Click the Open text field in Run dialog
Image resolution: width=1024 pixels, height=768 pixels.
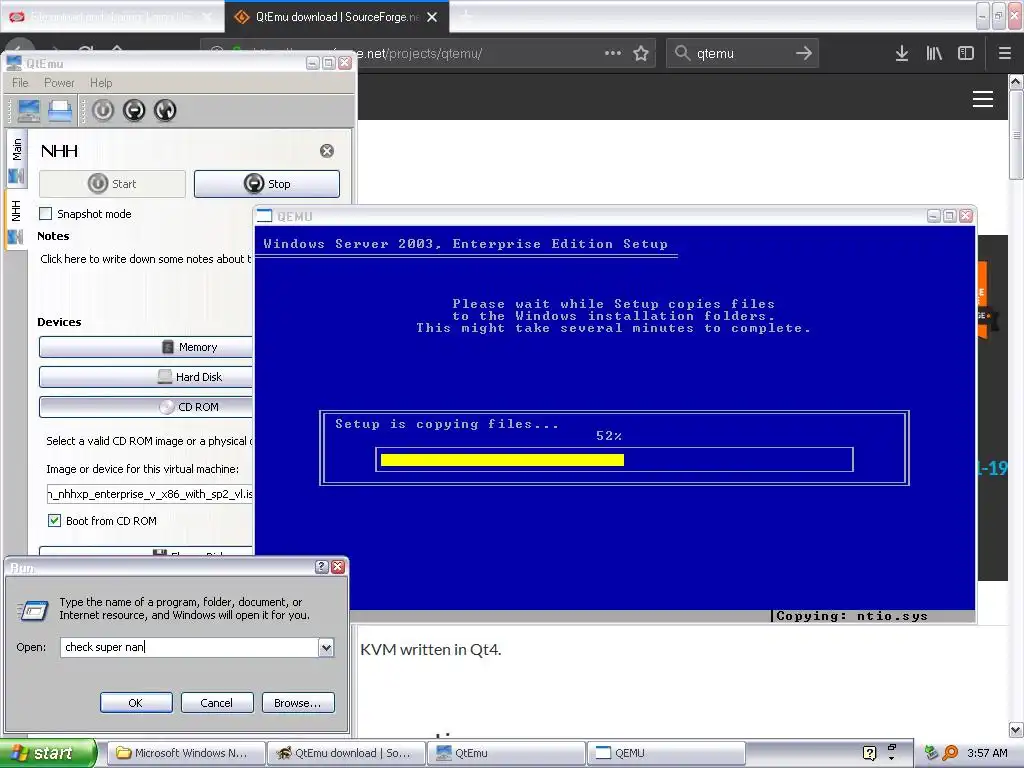(189, 647)
